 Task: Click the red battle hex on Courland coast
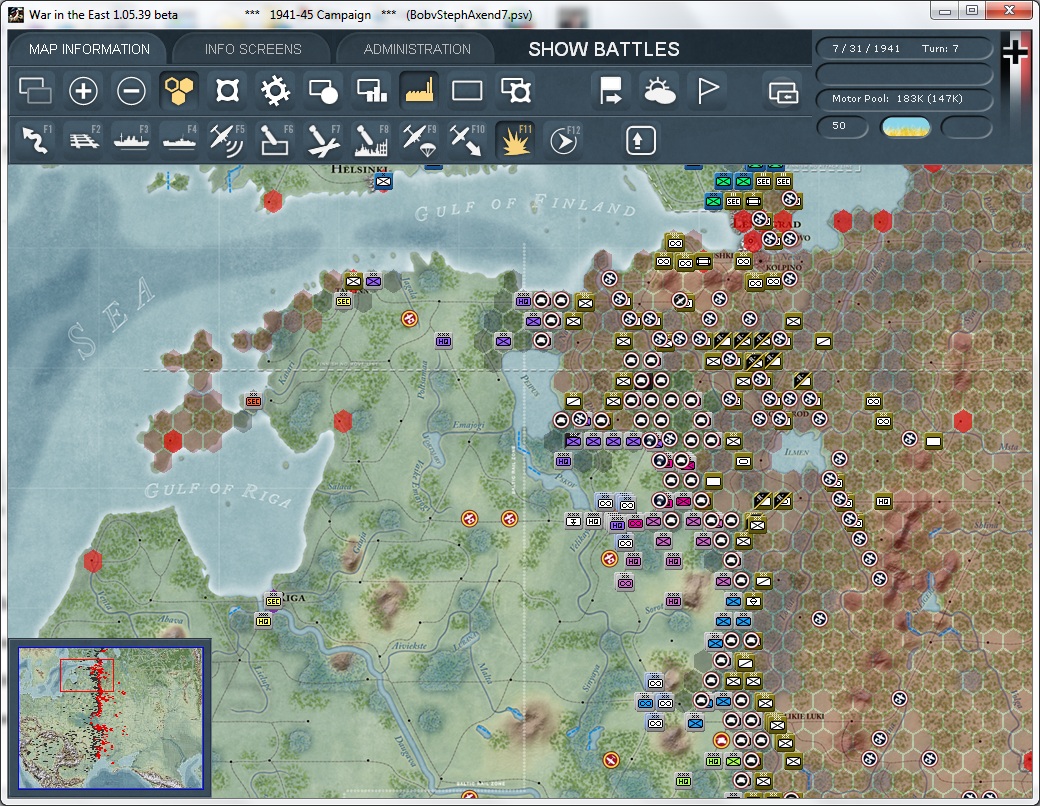[93, 561]
